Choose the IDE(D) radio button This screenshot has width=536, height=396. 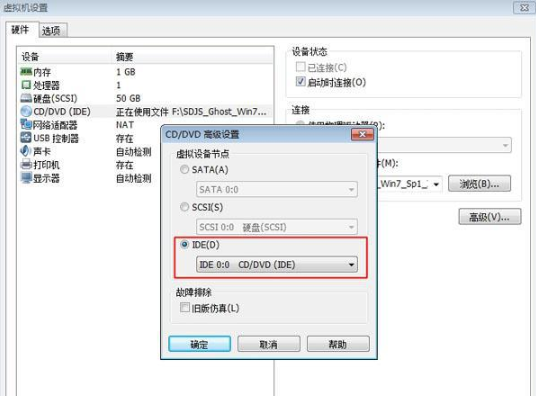click(184, 244)
